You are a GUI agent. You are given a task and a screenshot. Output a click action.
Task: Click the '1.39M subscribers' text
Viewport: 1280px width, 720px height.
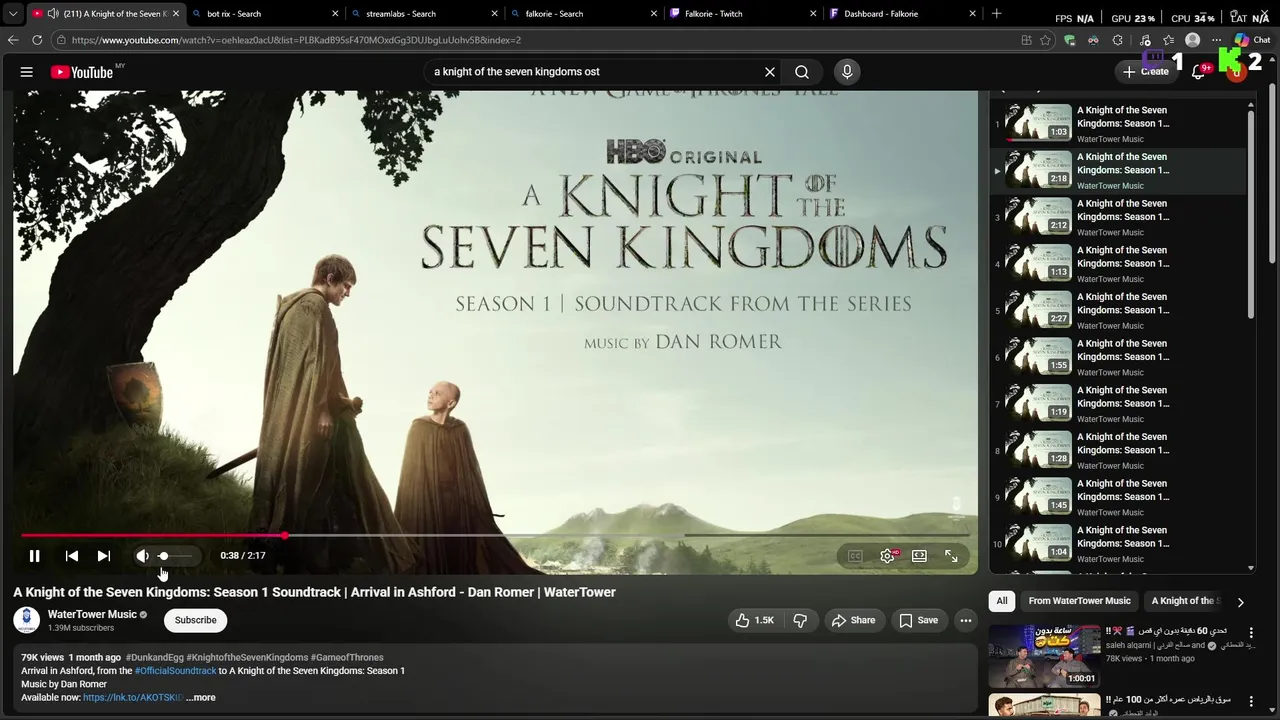[x=81, y=628]
